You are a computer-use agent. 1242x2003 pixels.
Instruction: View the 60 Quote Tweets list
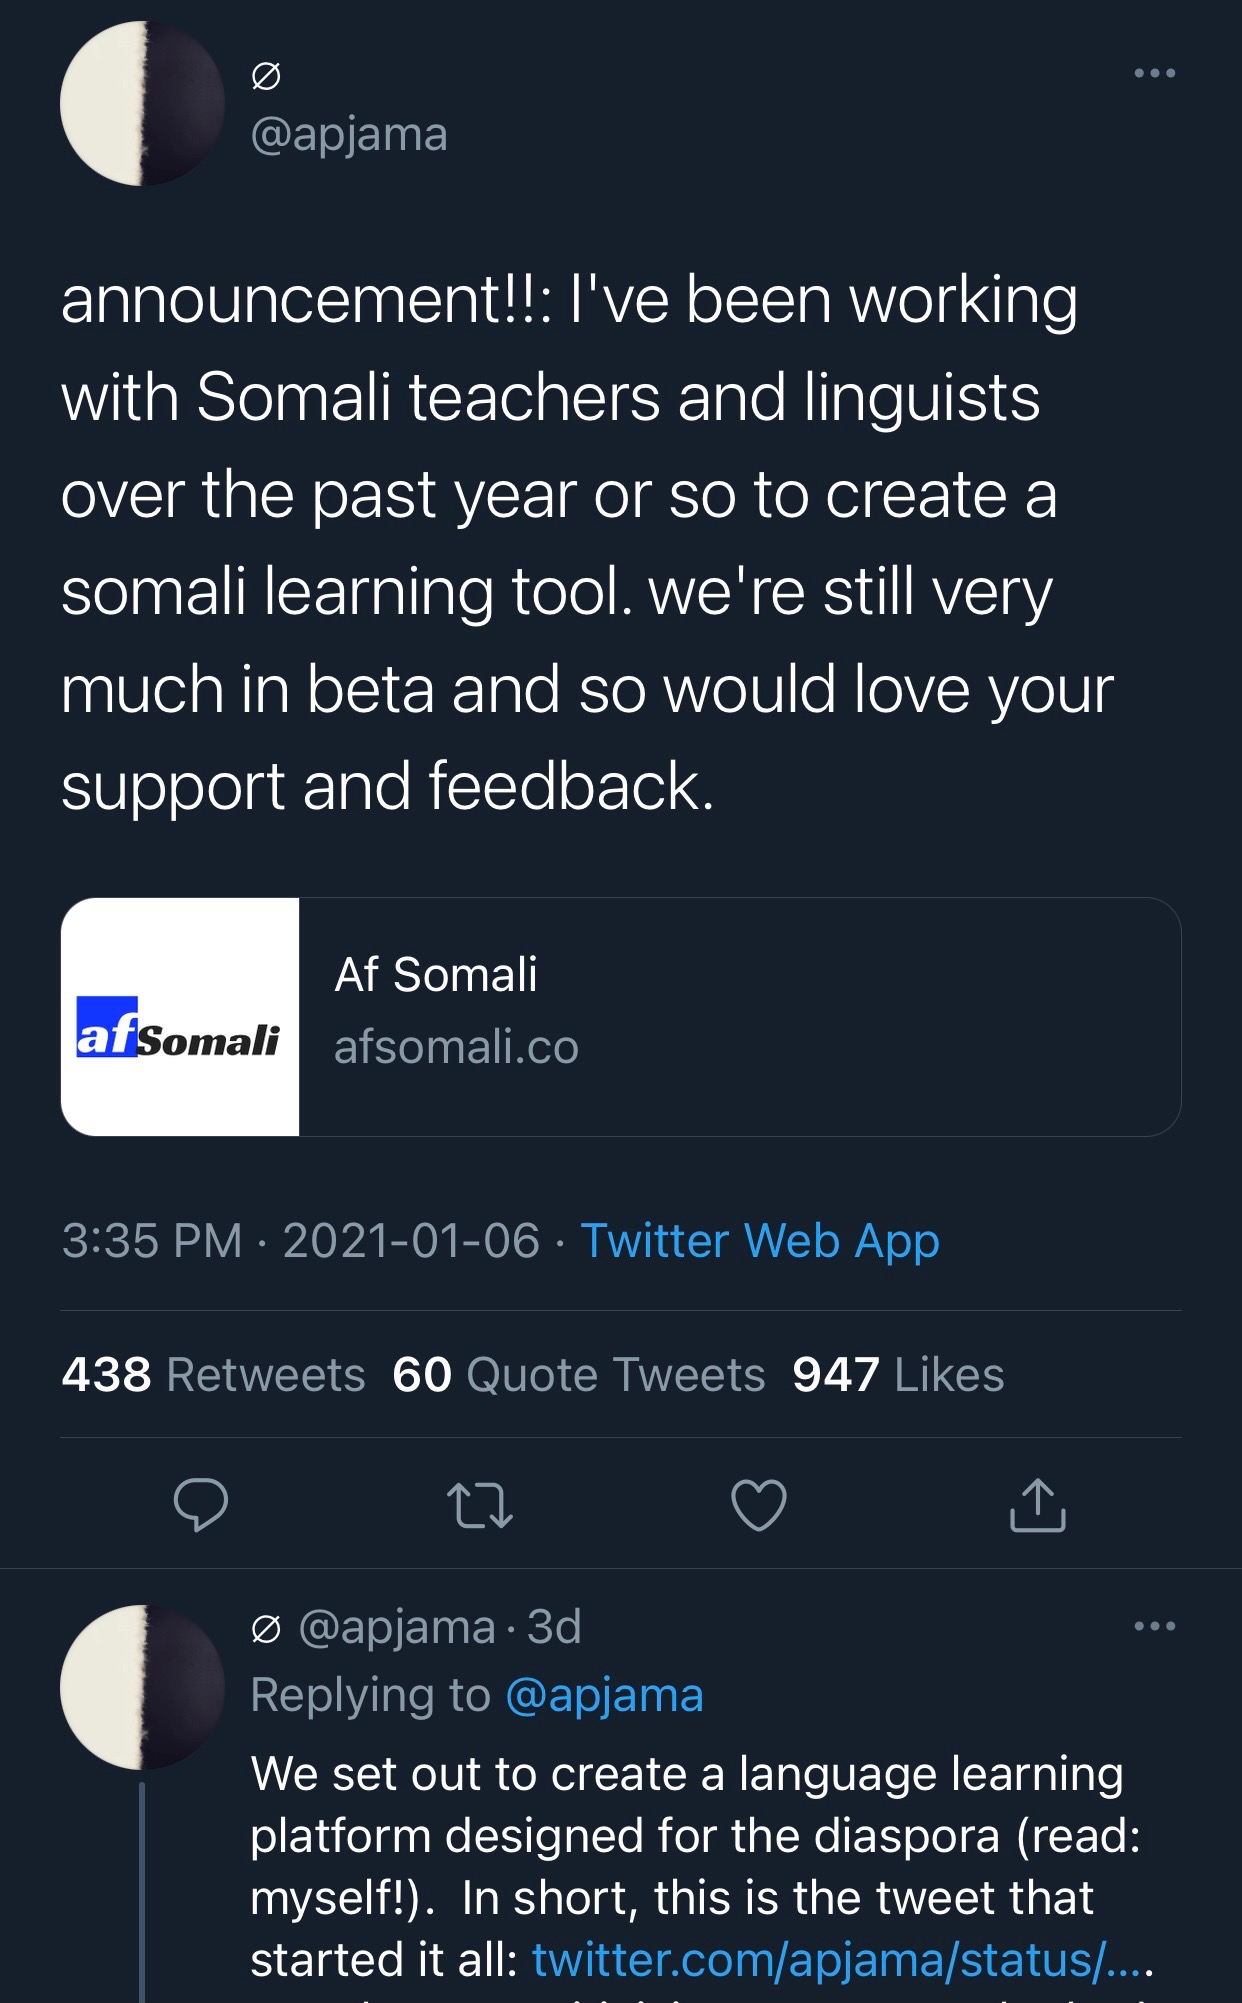(x=578, y=1375)
